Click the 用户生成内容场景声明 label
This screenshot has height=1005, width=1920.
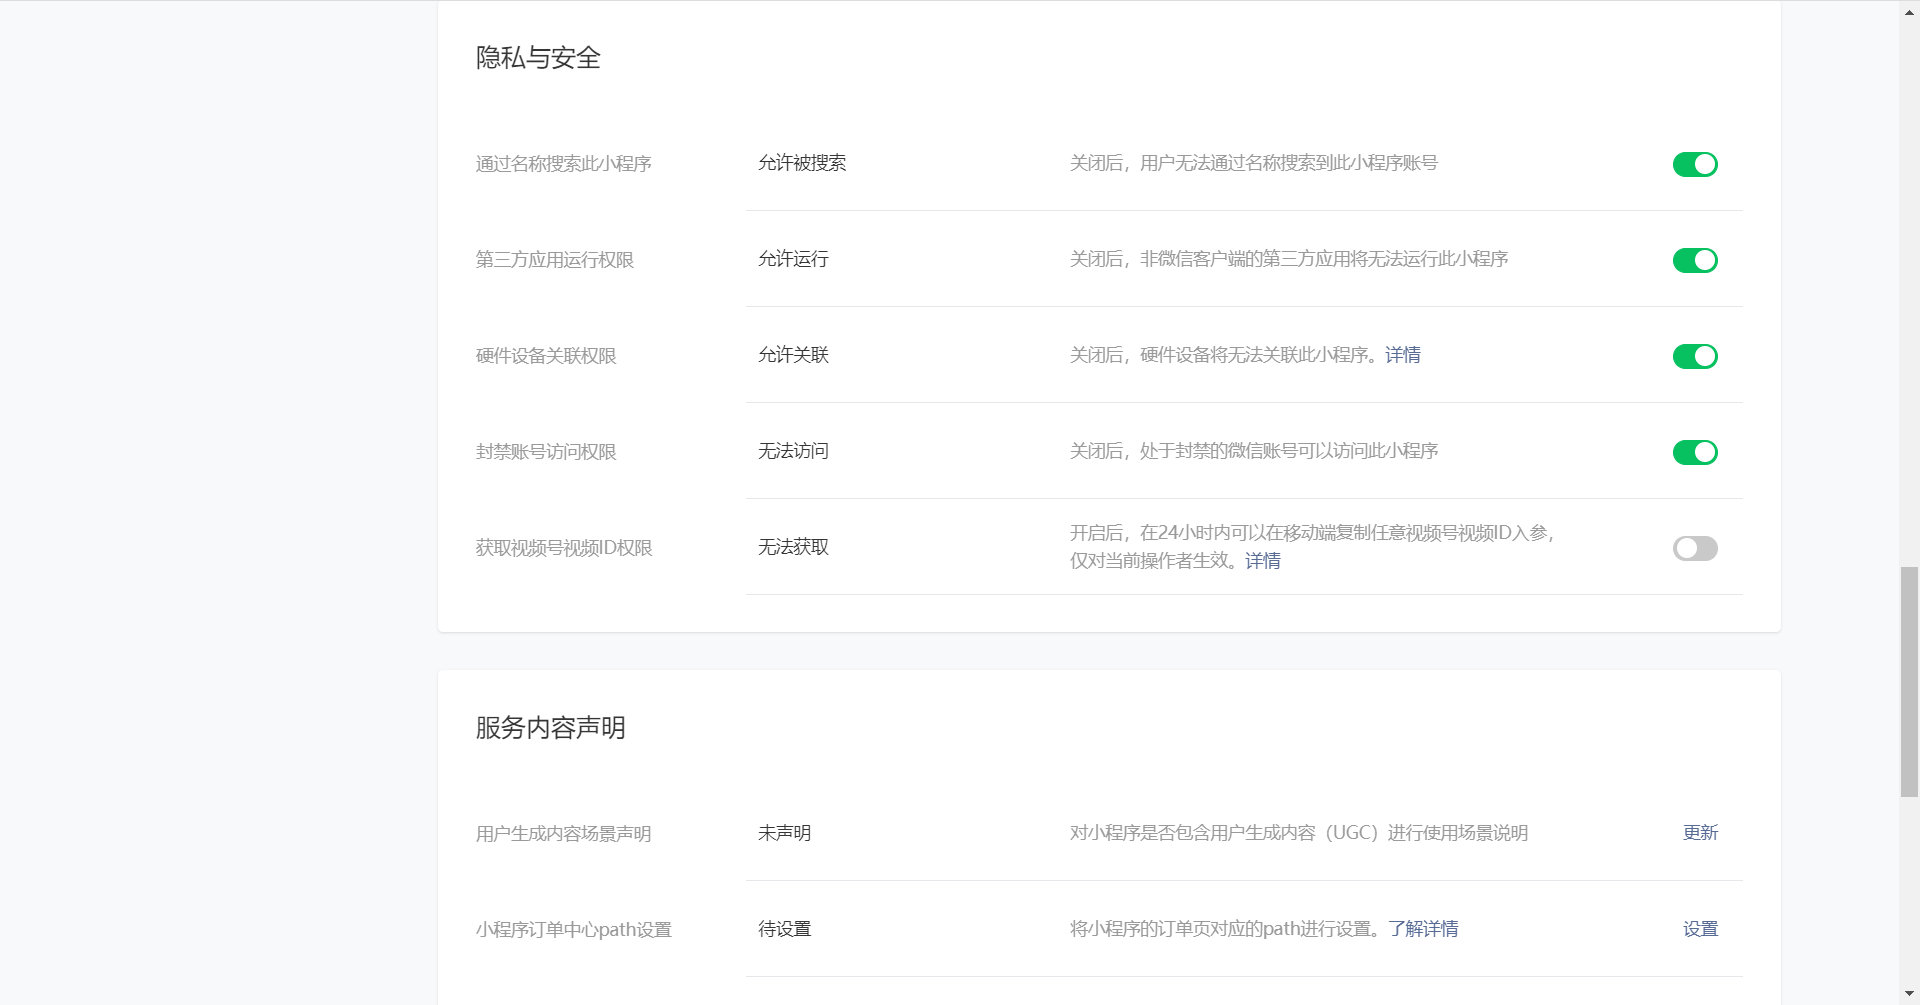point(564,834)
